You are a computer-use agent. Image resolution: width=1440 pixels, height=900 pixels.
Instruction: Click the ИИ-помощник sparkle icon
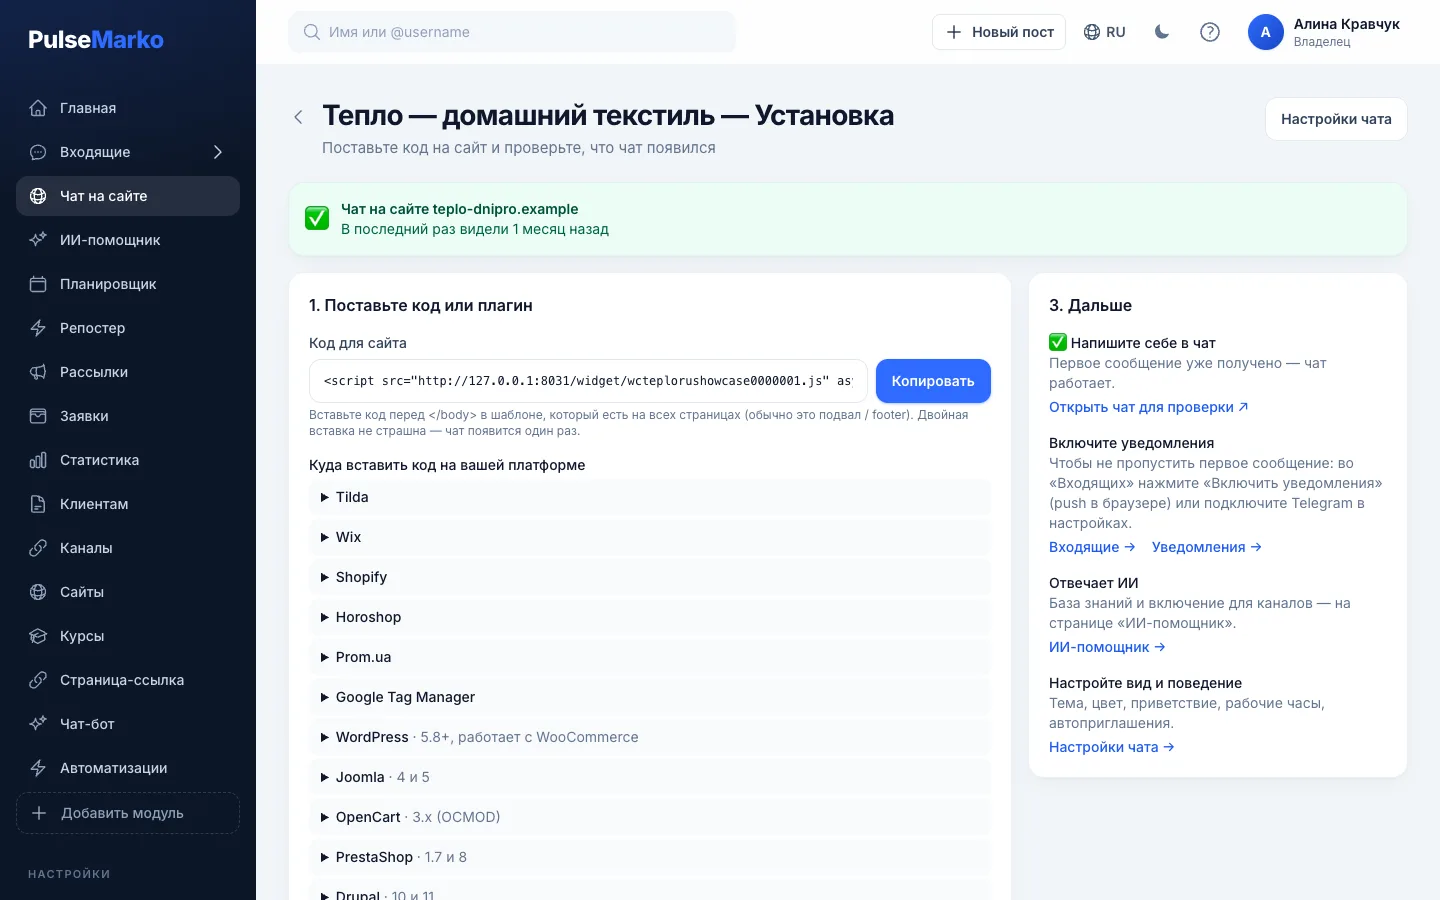(x=38, y=240)
